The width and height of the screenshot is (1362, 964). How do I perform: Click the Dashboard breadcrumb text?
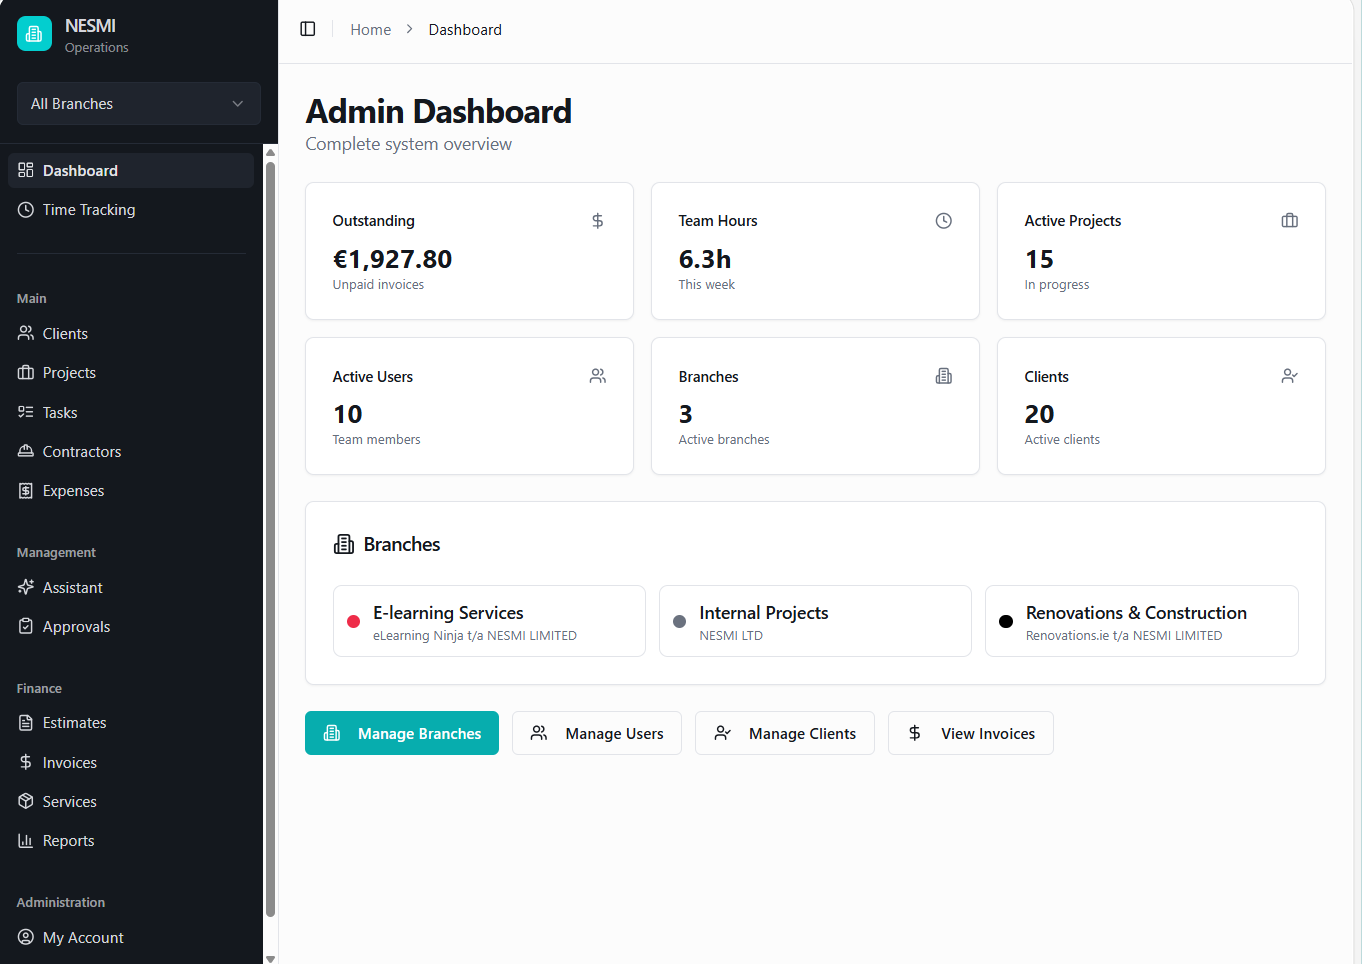tap(465, 30)
